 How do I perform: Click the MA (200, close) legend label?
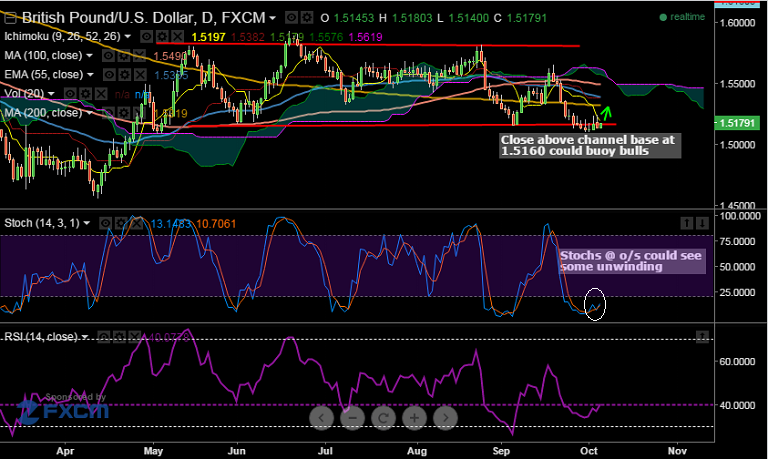(43, 113)
